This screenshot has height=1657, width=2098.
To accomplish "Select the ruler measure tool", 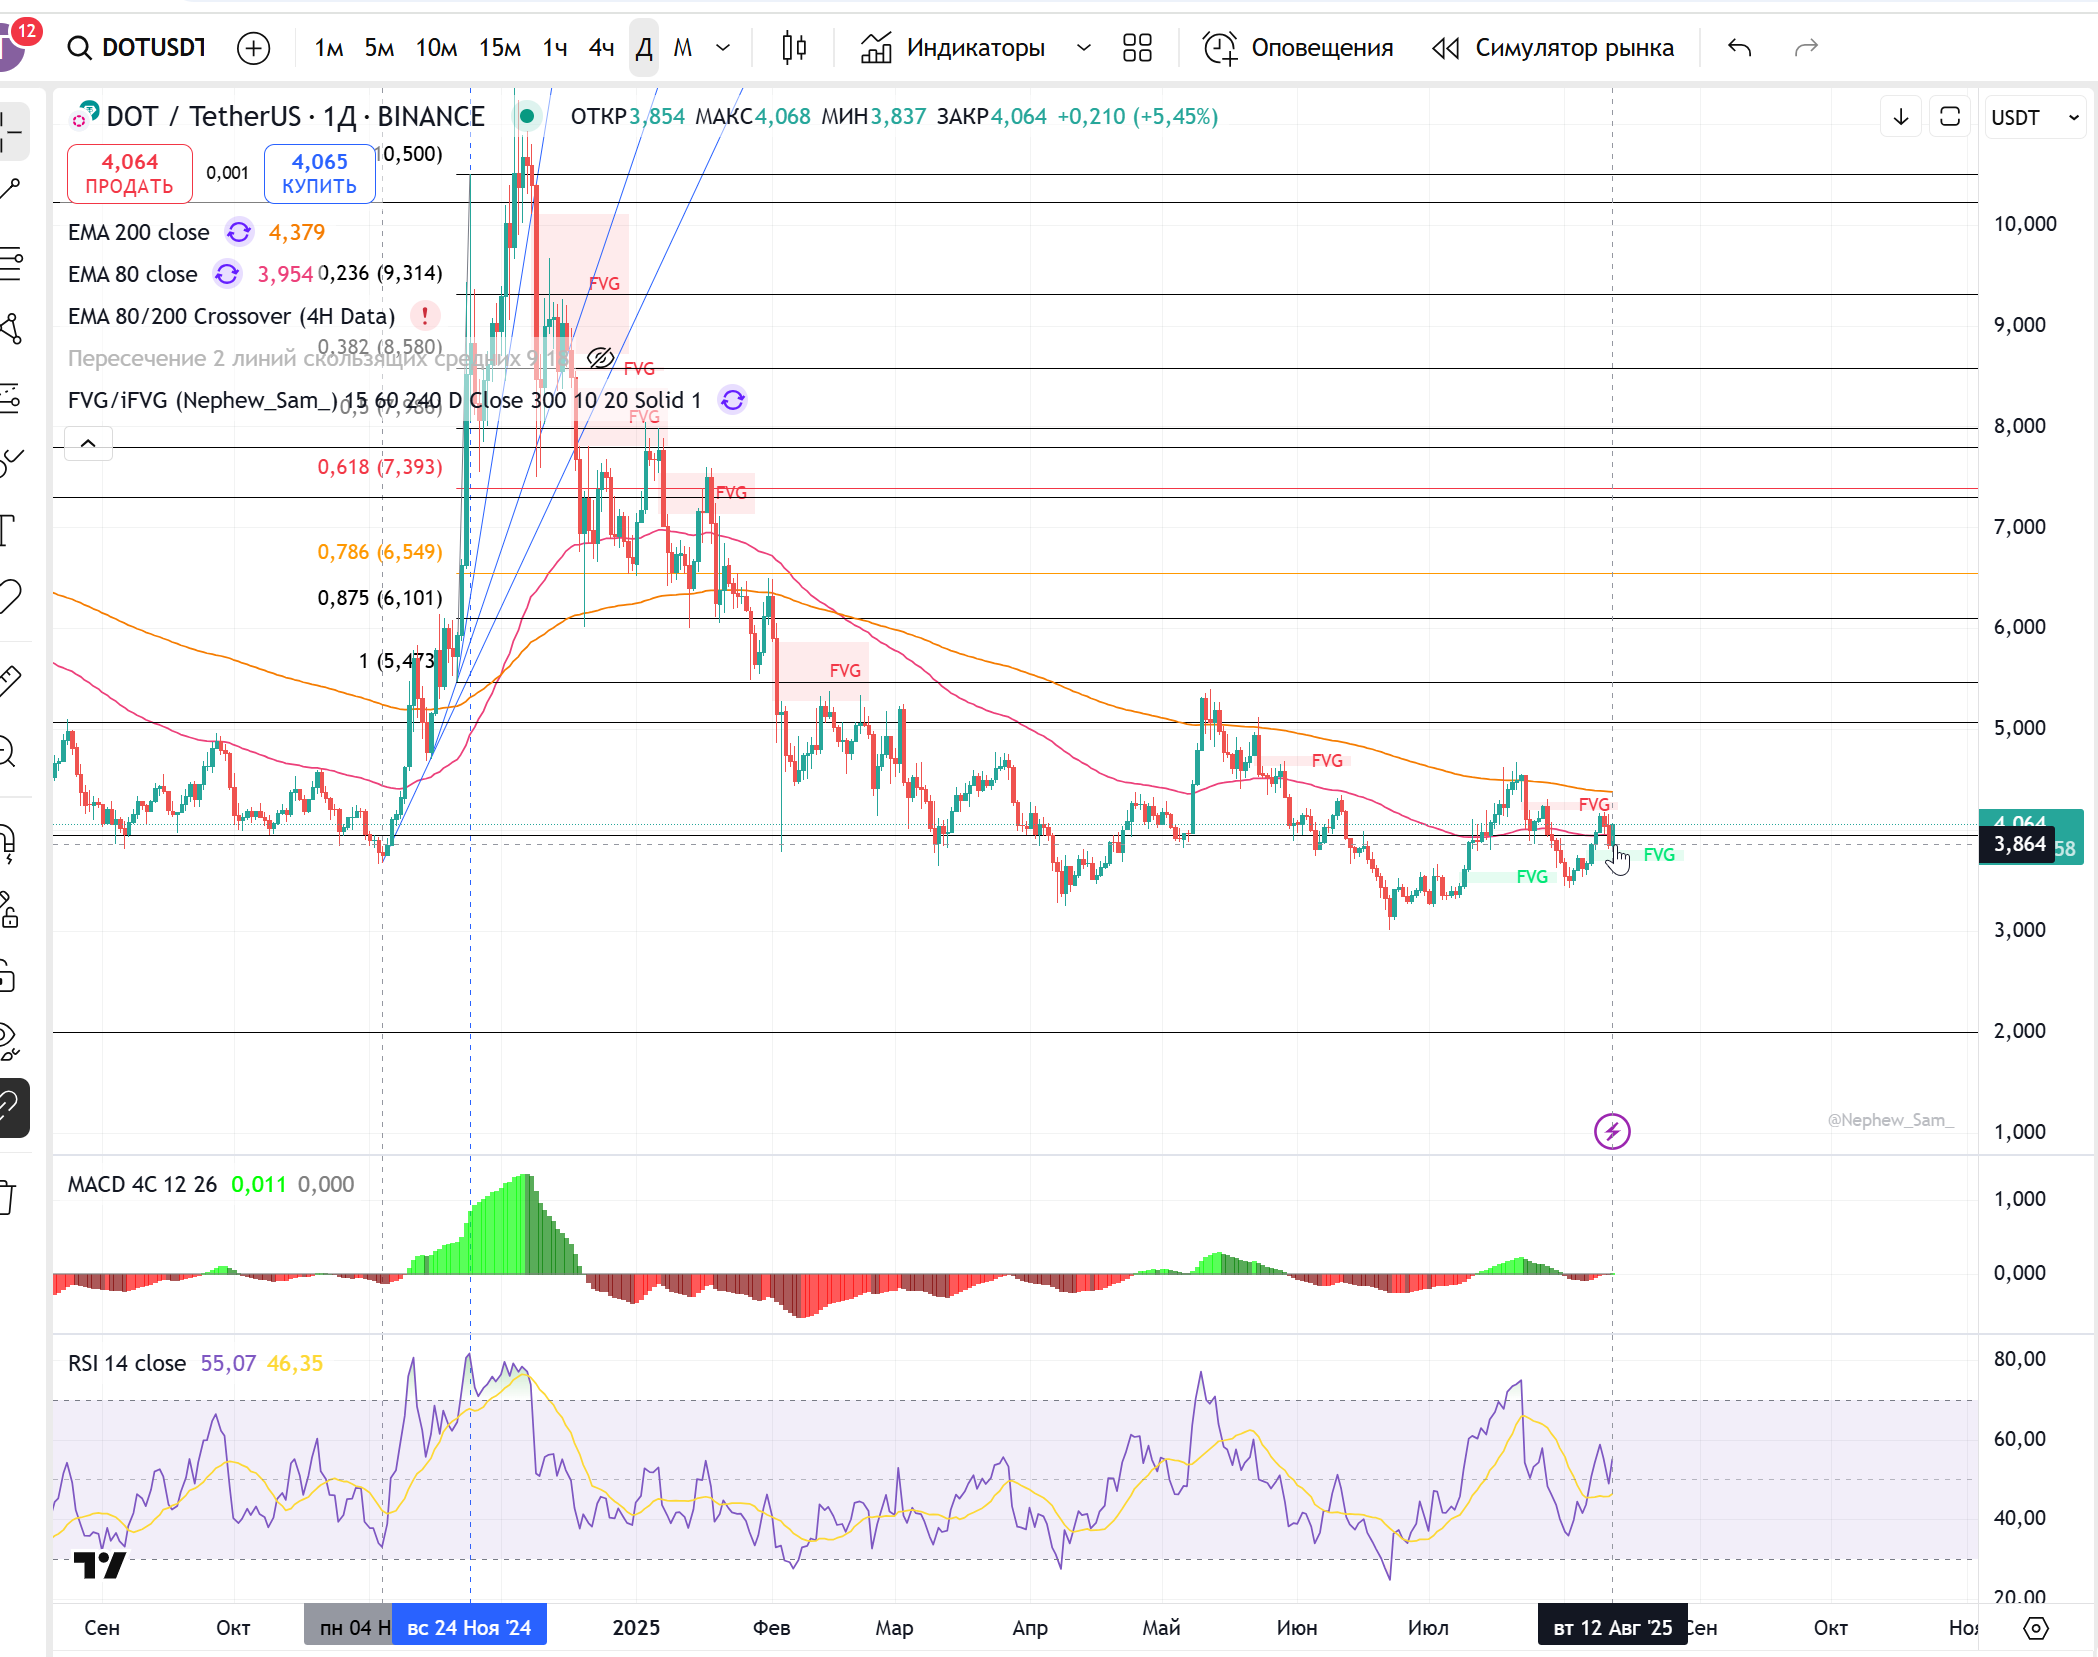I will click(x=10, y=681).
